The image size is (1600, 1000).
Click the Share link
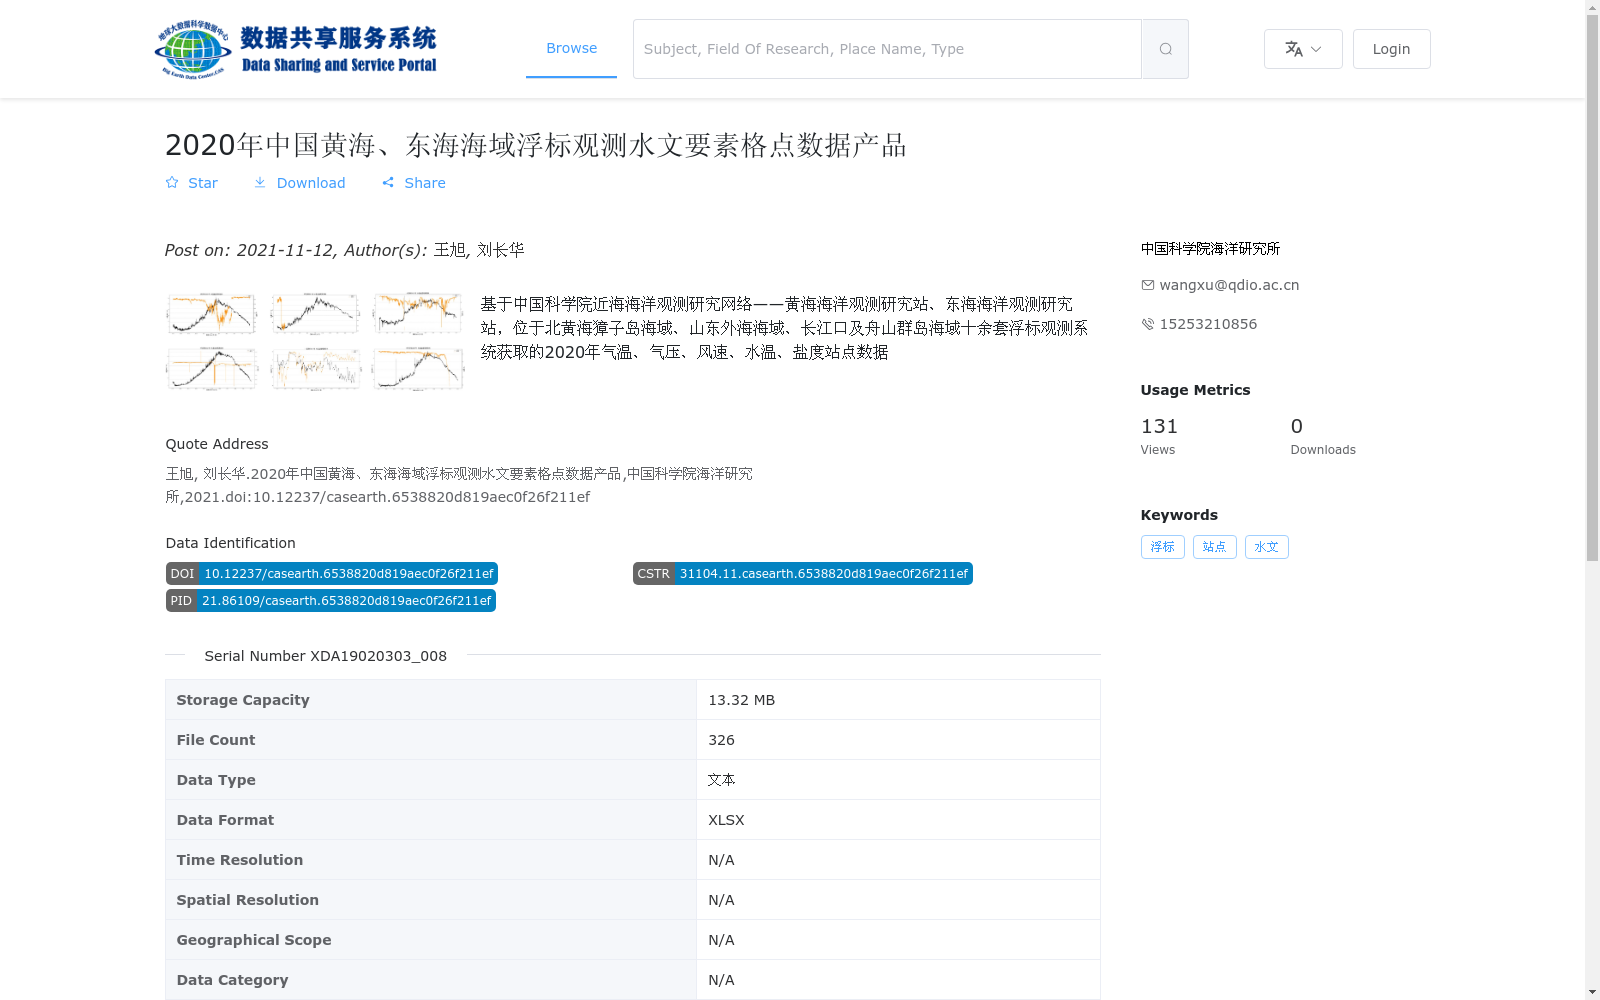(x=413, y=183)
